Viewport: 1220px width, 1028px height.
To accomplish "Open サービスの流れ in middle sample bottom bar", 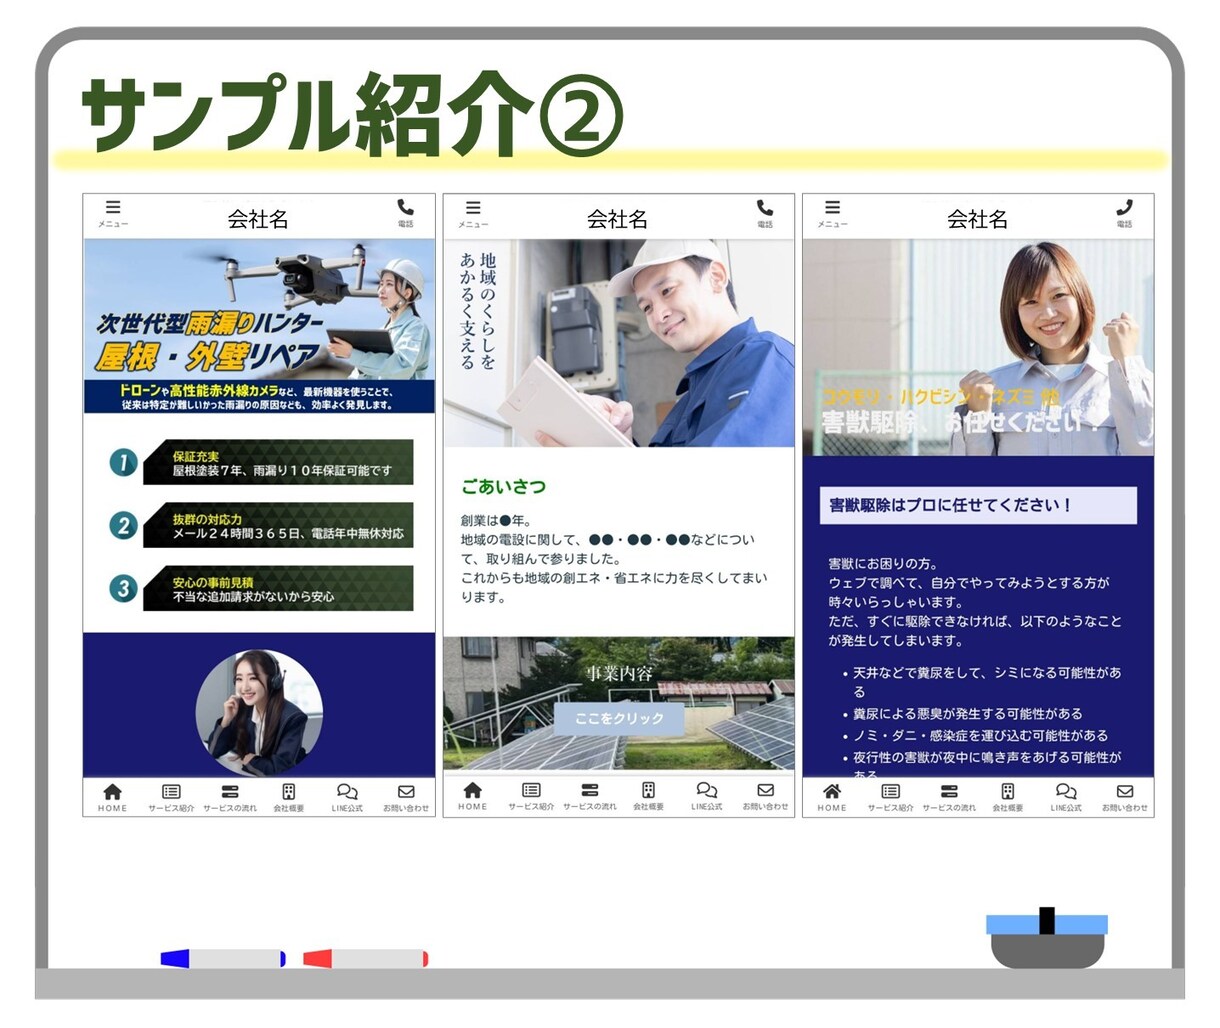I will tap(590, 796).
